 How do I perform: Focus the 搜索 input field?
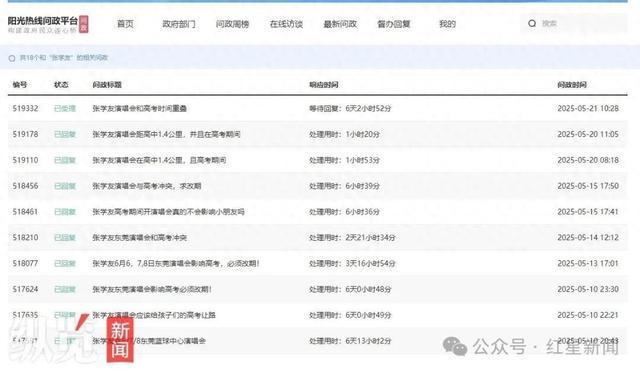point(582,24)
